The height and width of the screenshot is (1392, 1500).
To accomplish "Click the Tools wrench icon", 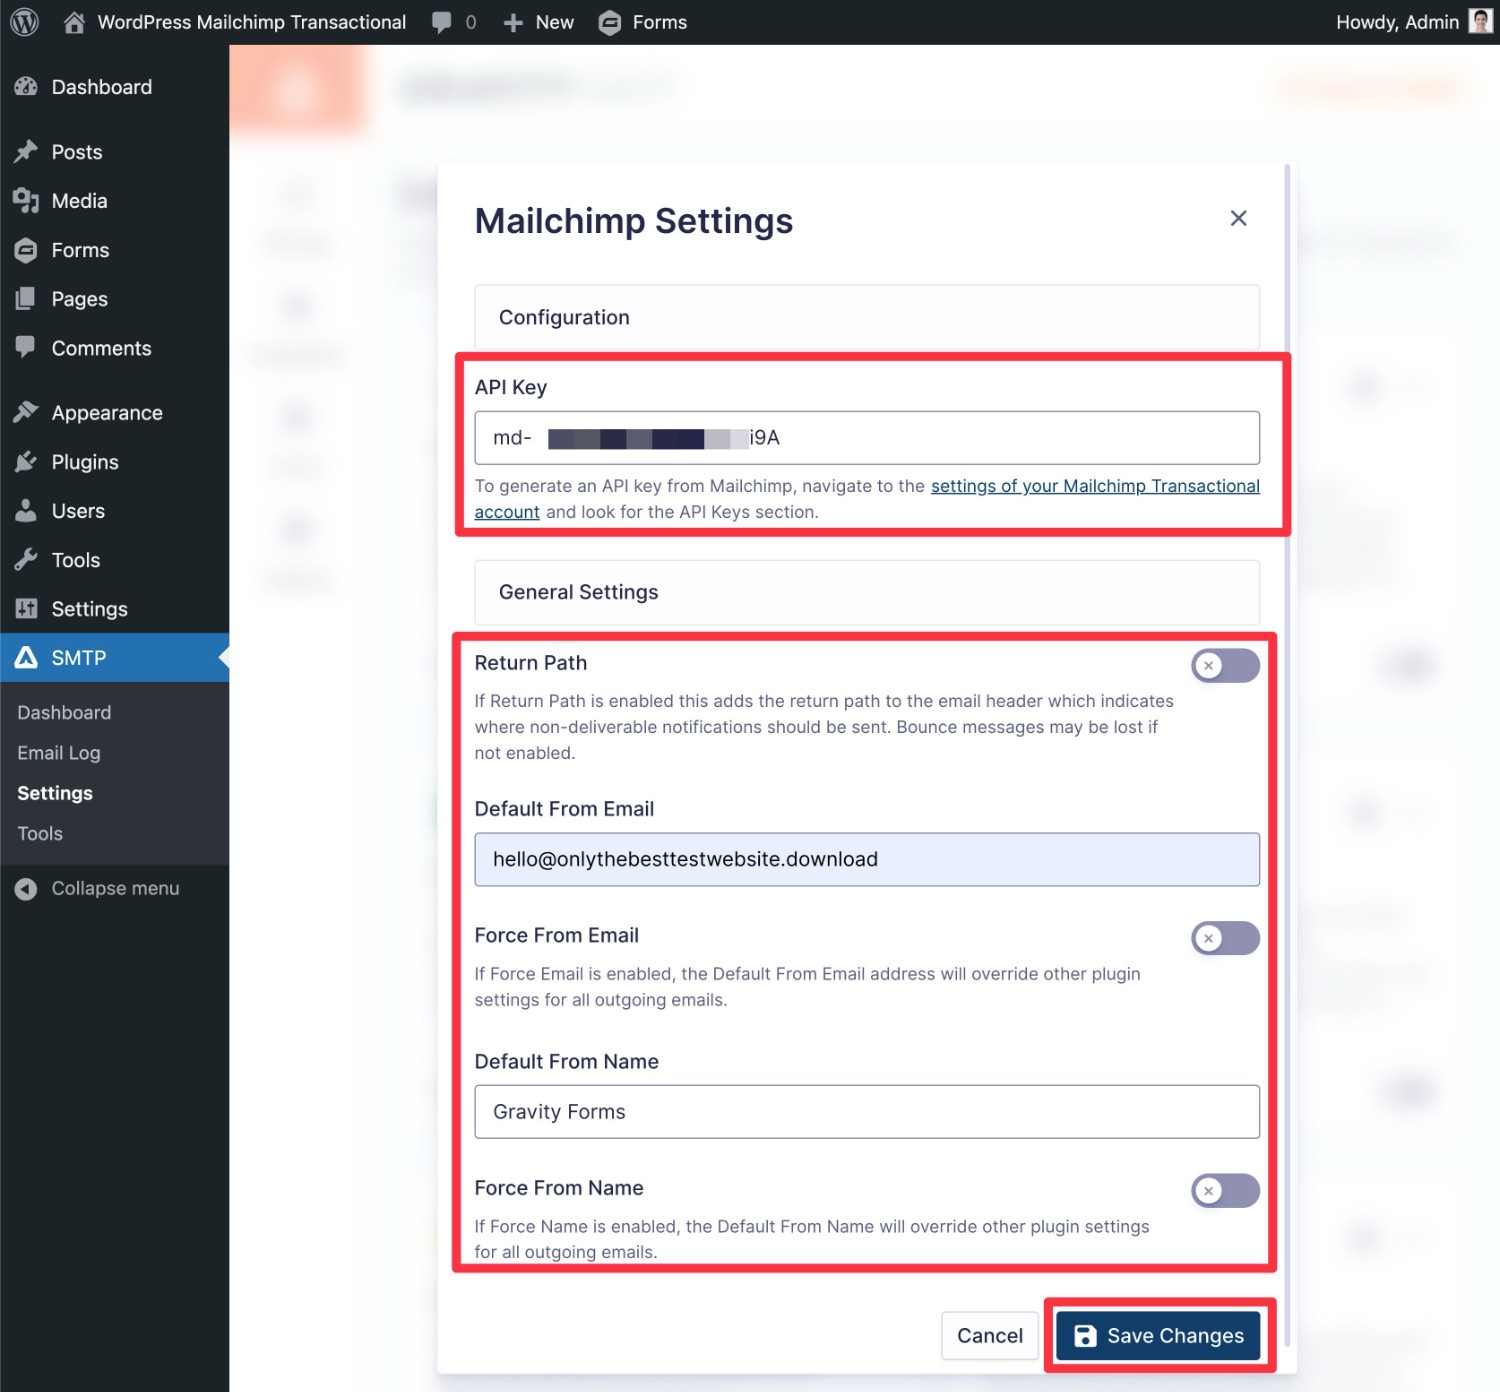I will [26, 560].
